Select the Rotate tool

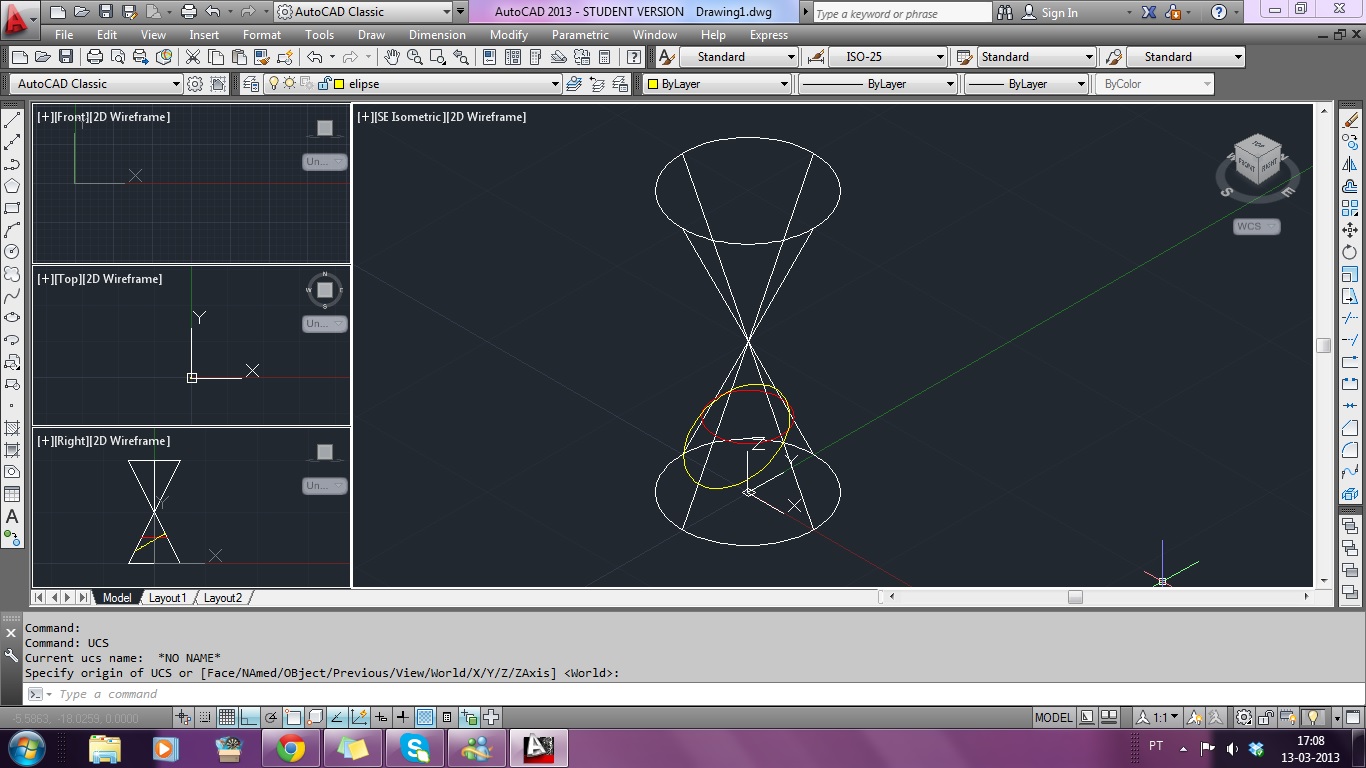[x=1350, y=252]
